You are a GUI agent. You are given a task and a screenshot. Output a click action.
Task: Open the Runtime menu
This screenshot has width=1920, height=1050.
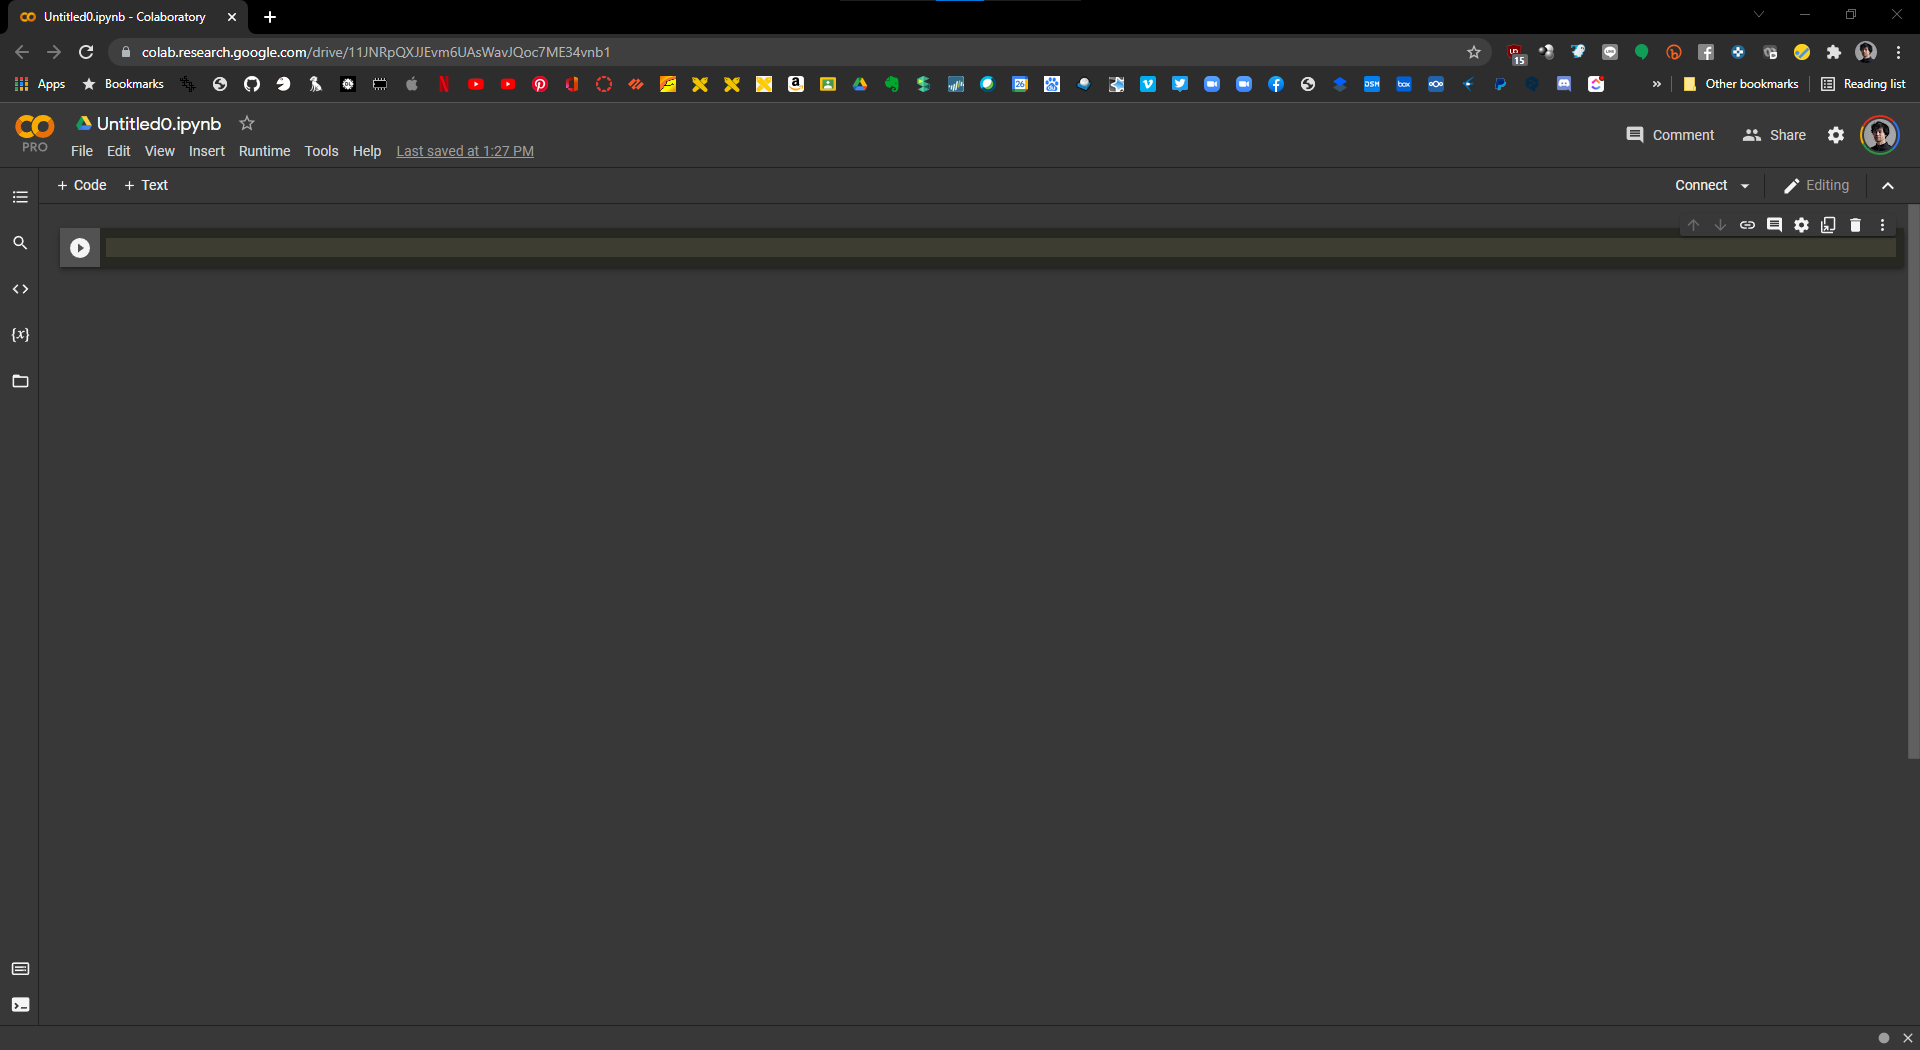tap(264, 151)
